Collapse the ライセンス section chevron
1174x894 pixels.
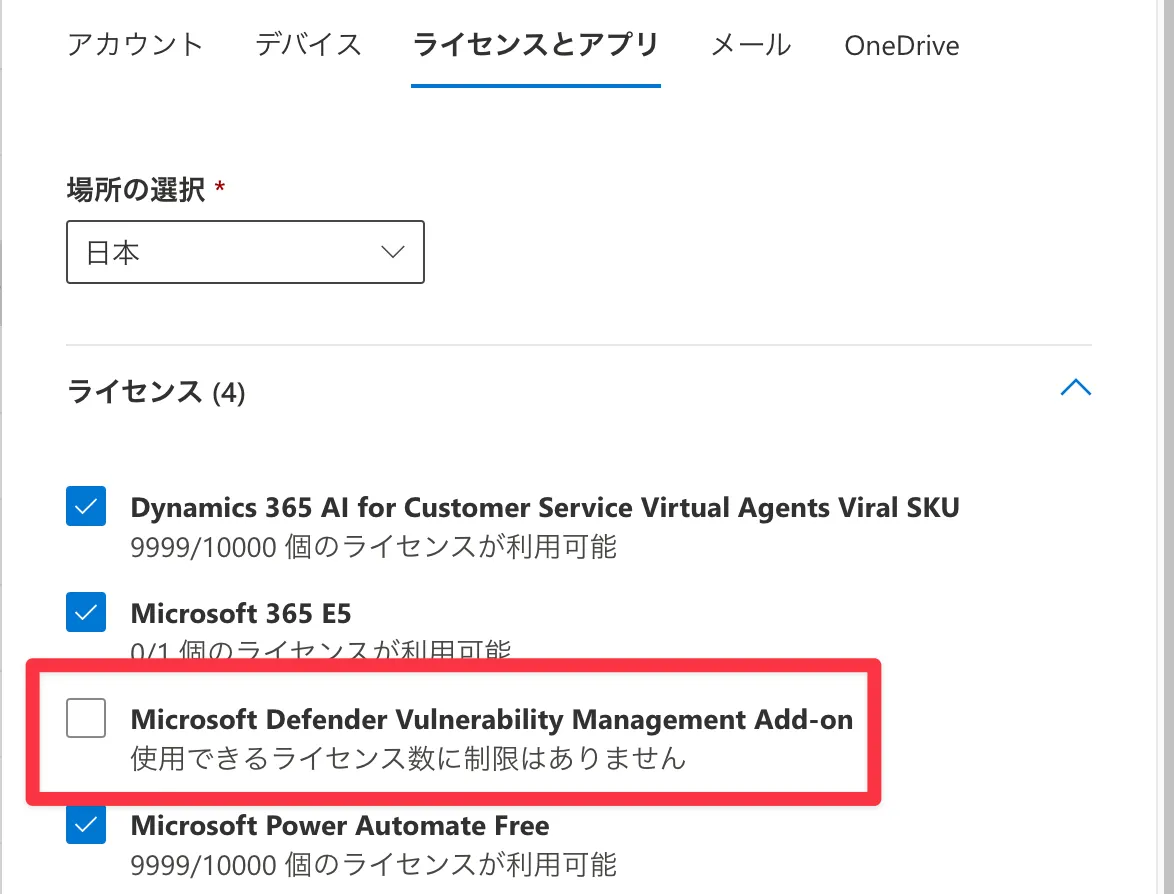point(1075,388)
